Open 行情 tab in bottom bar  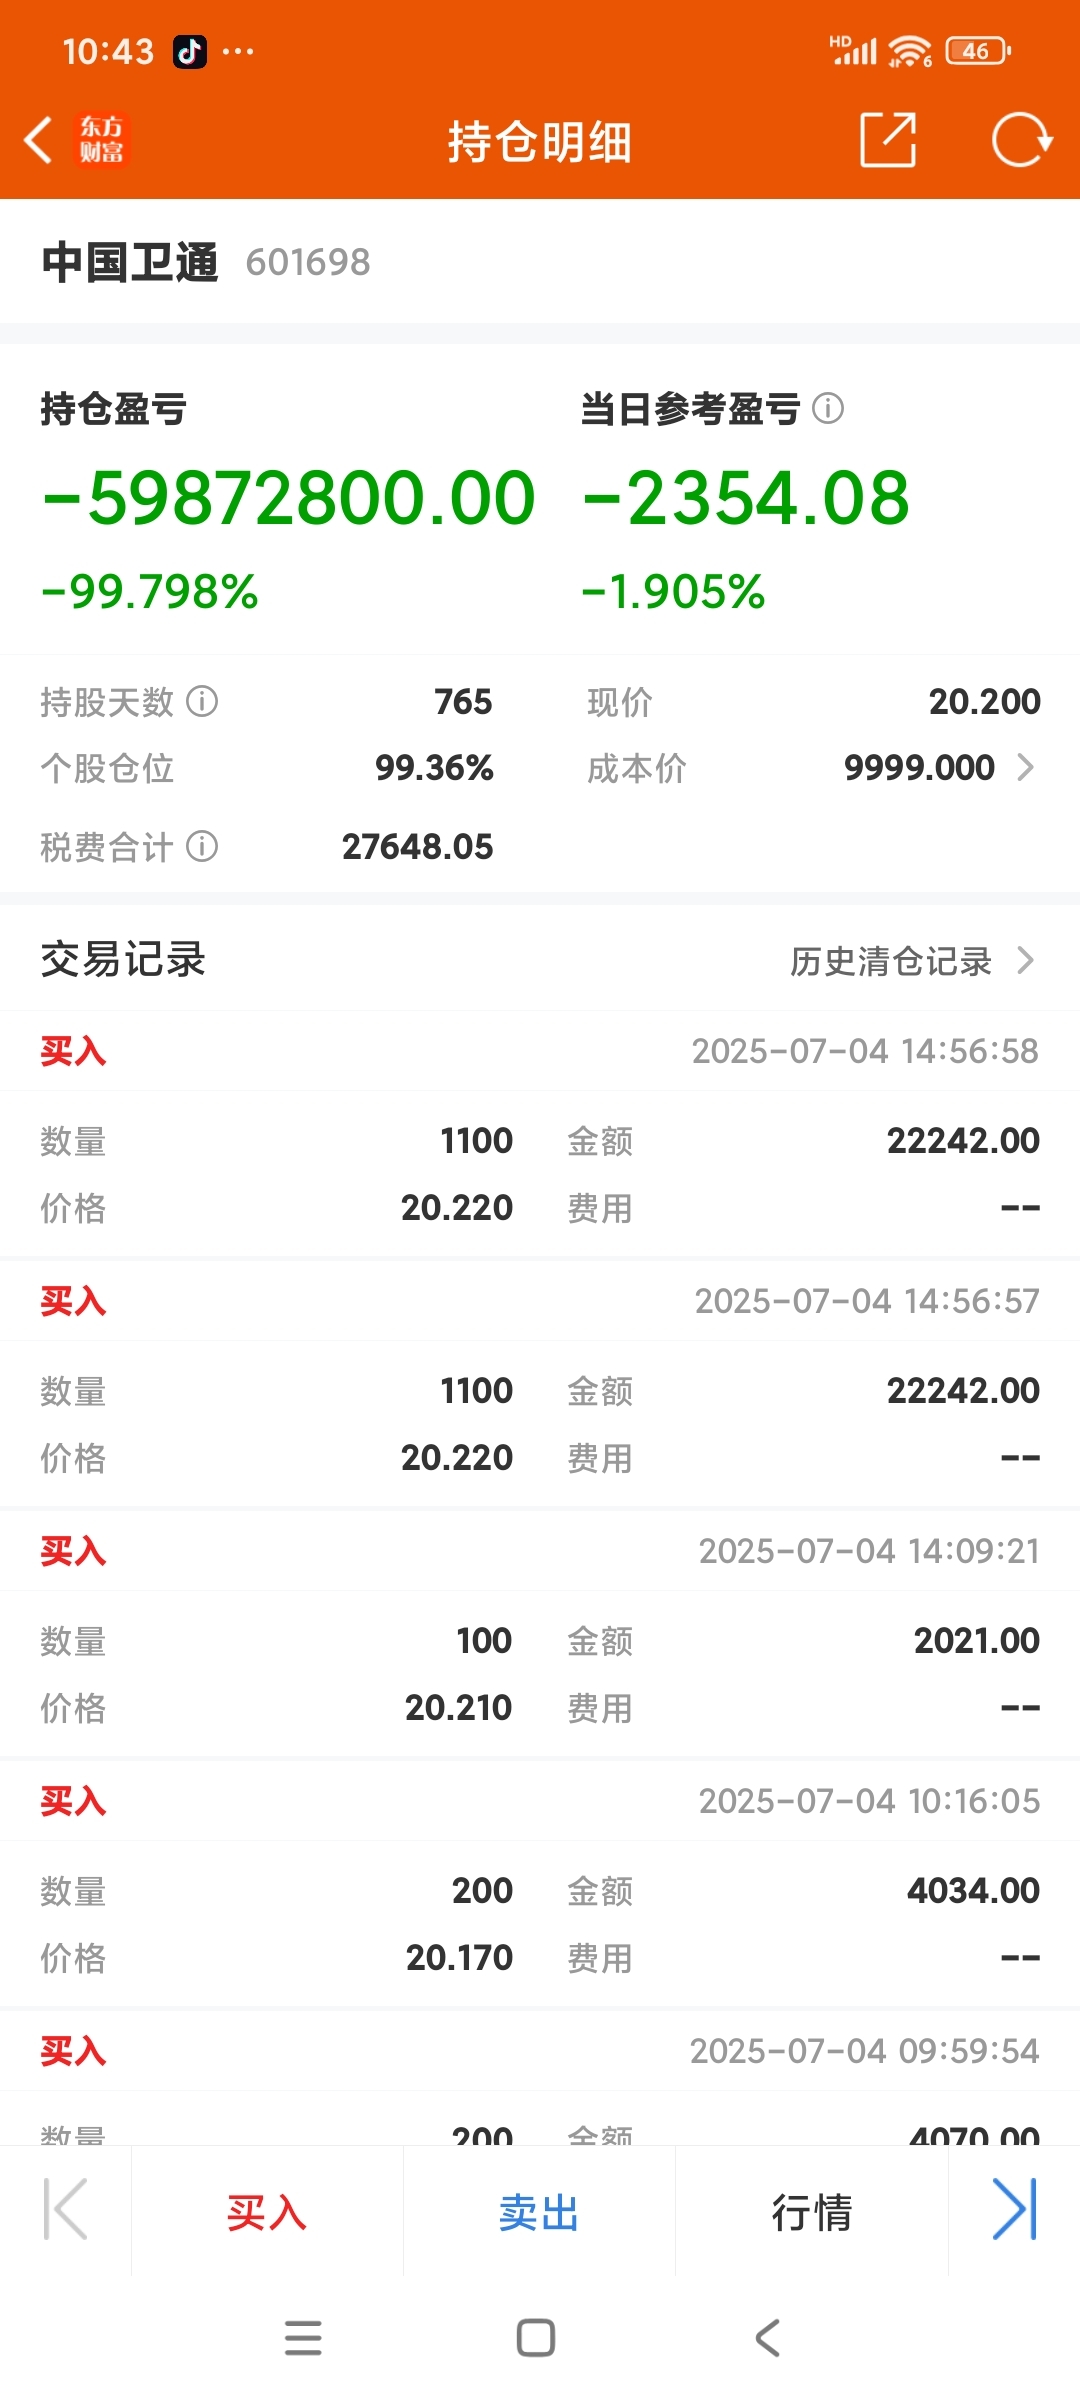click(811, 2212)
